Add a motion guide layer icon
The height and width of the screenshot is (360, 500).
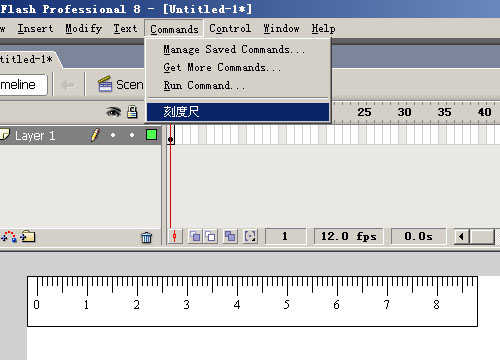point(9,236)
